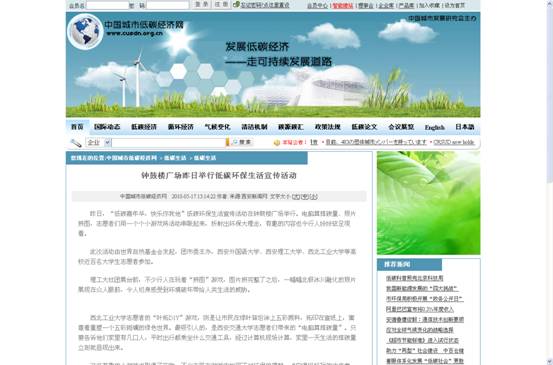Open the 首页 navigation tab

click(x=77, y=127)
